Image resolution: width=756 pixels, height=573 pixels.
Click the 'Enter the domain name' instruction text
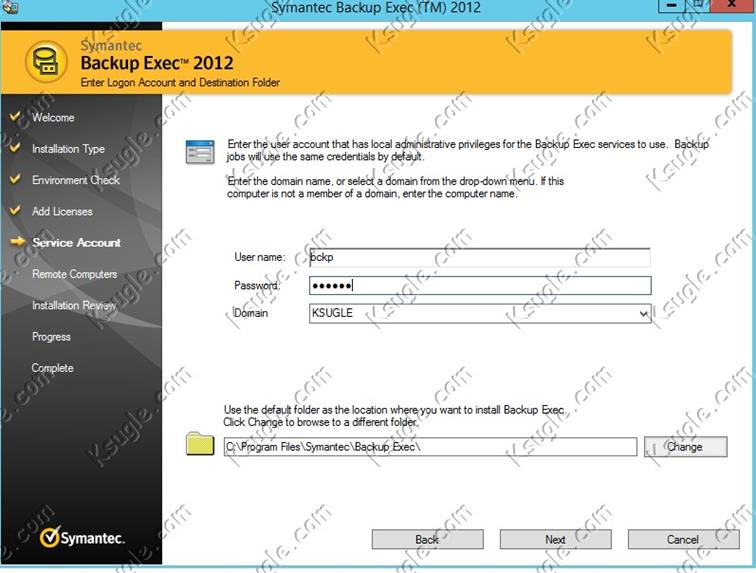[395, 187]
